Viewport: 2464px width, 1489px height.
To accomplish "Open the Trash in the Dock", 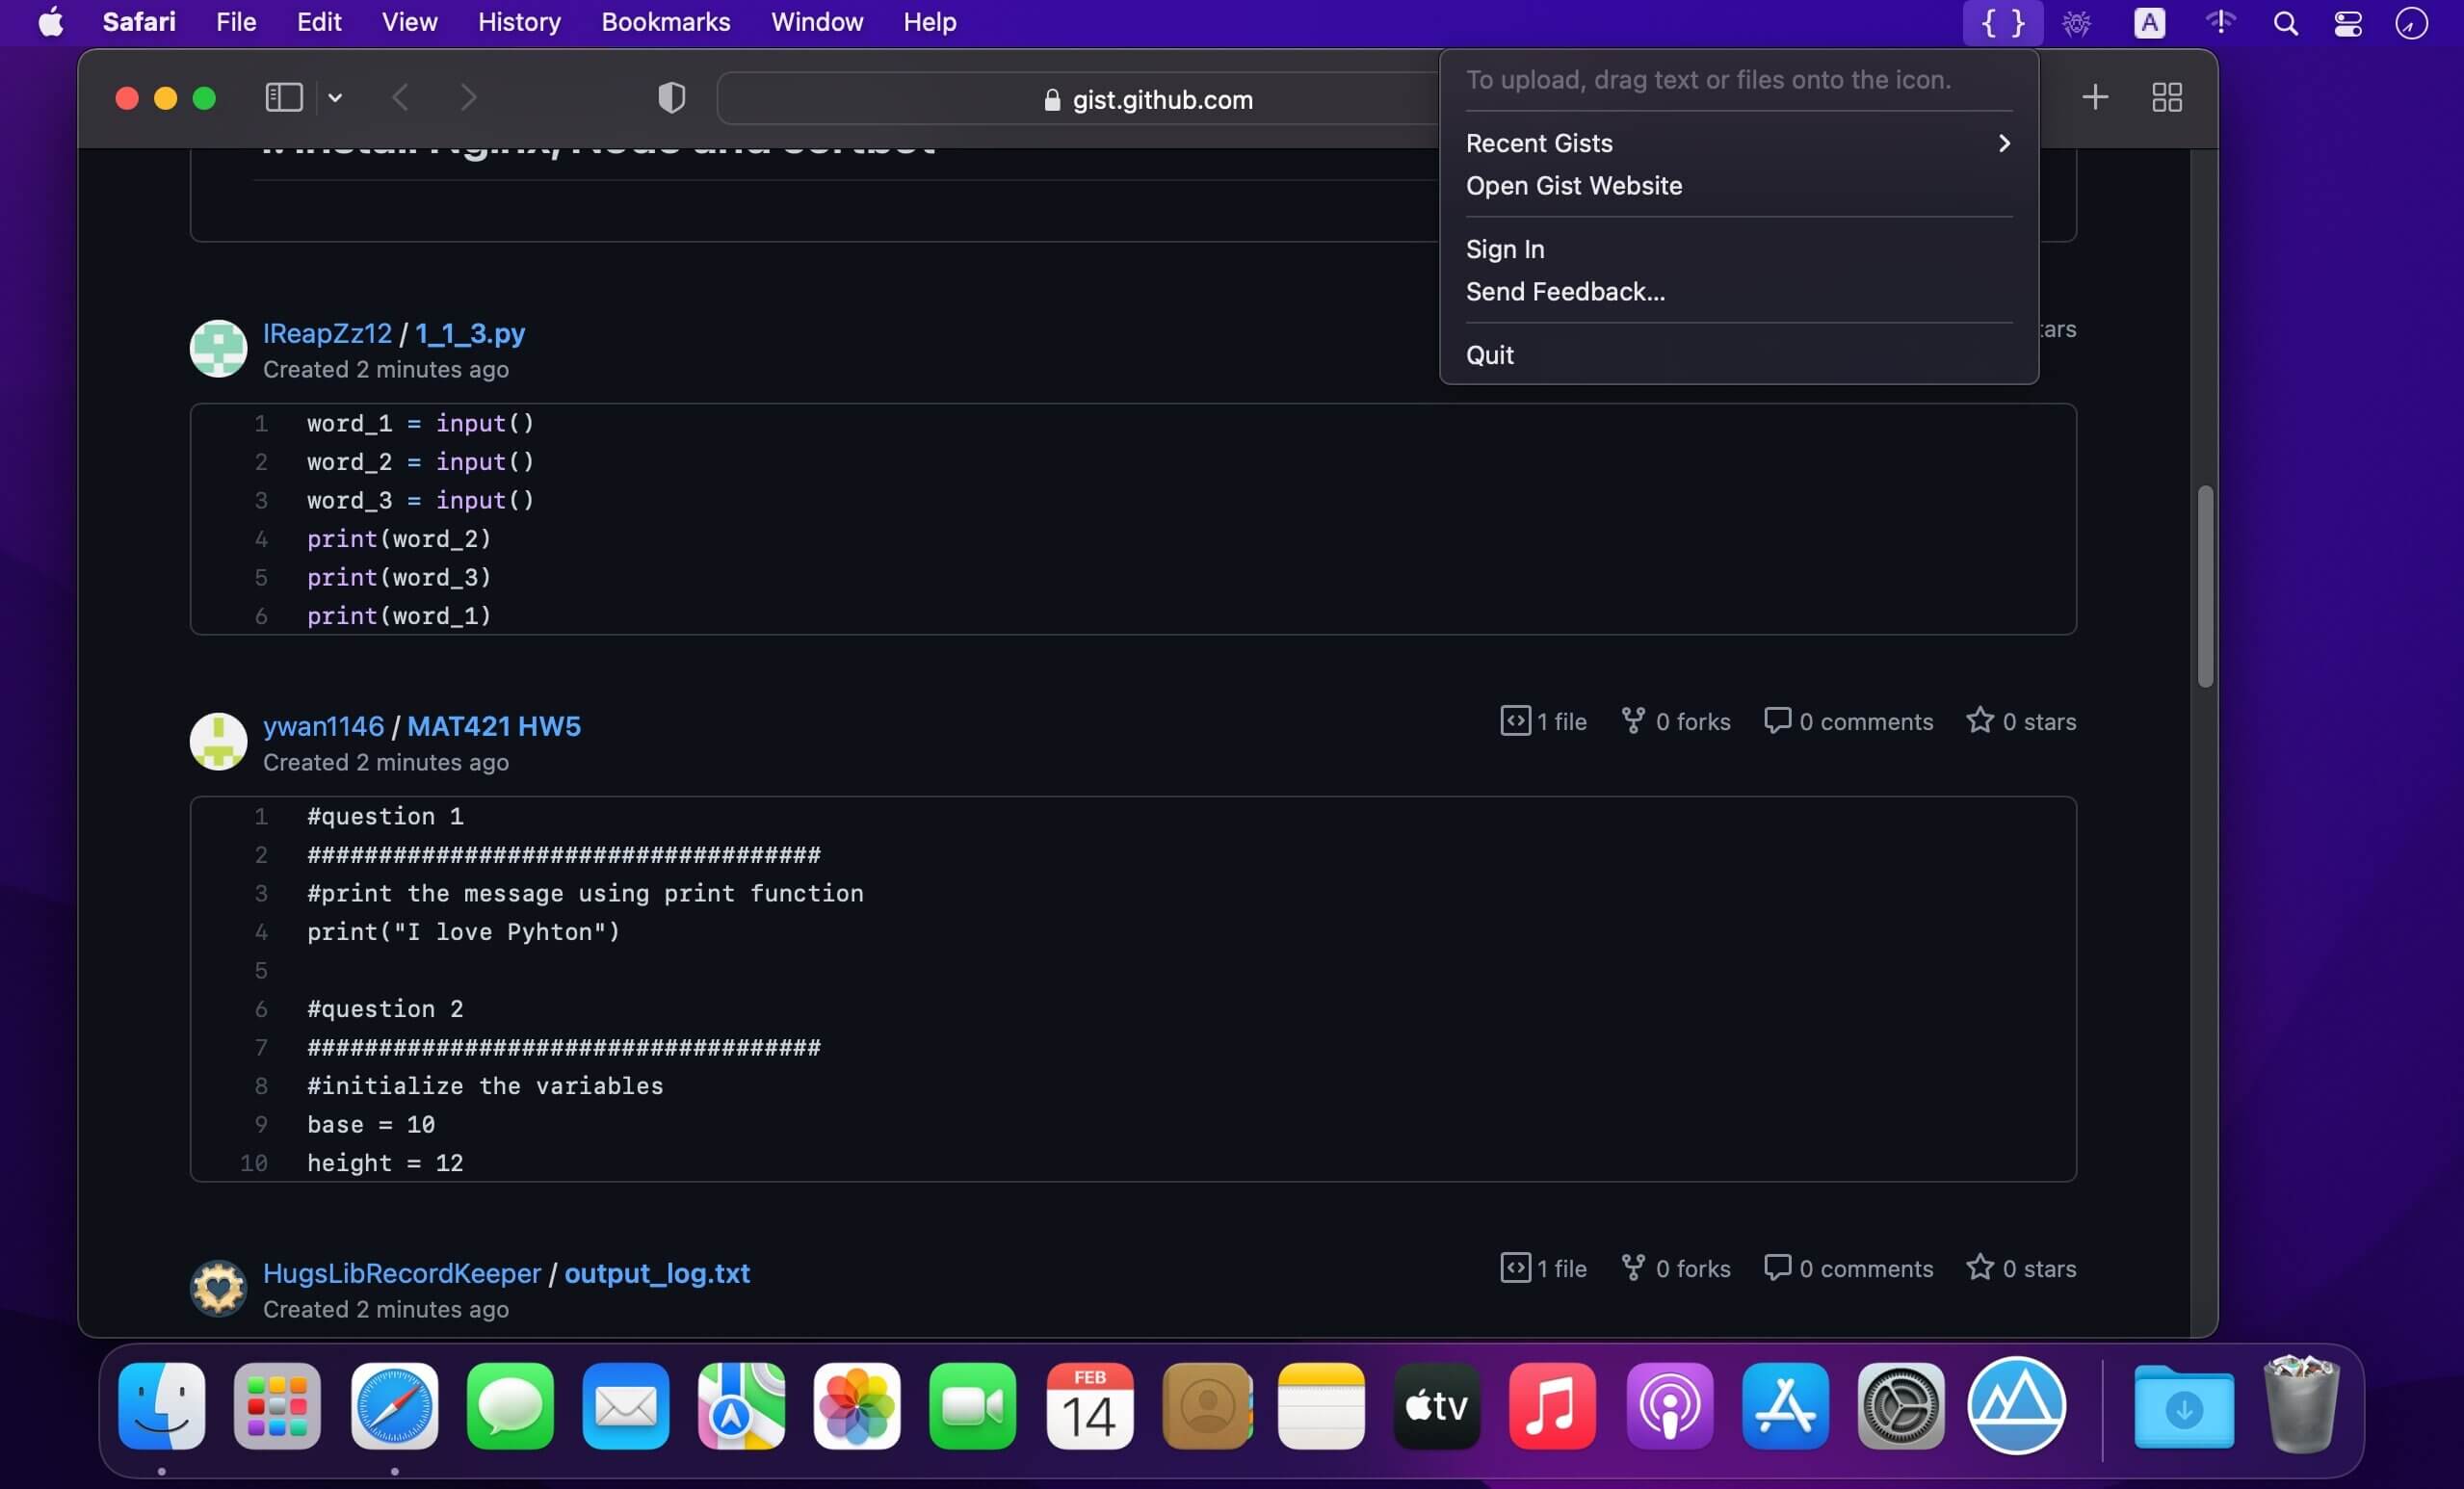I will (2302, 1404).
